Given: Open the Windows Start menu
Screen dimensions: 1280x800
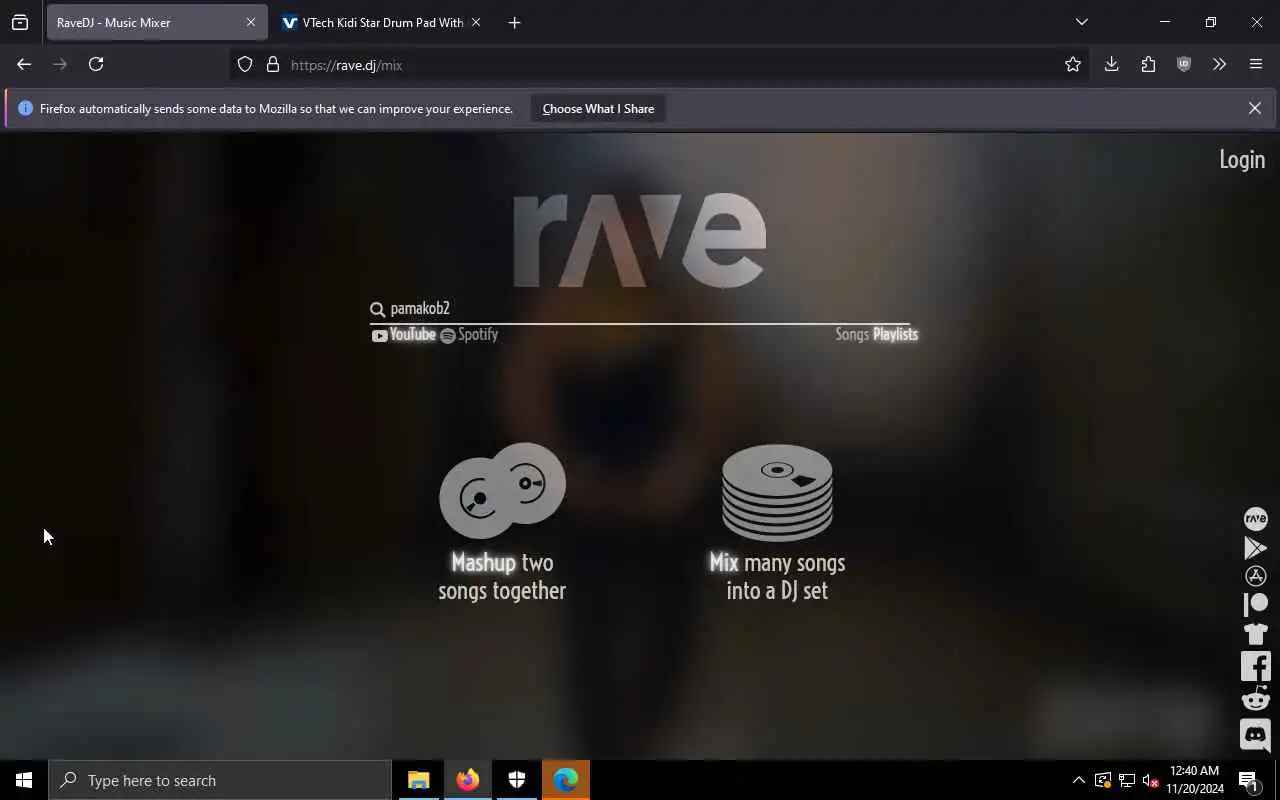Looking at the screenshot, I should point(24,780).
